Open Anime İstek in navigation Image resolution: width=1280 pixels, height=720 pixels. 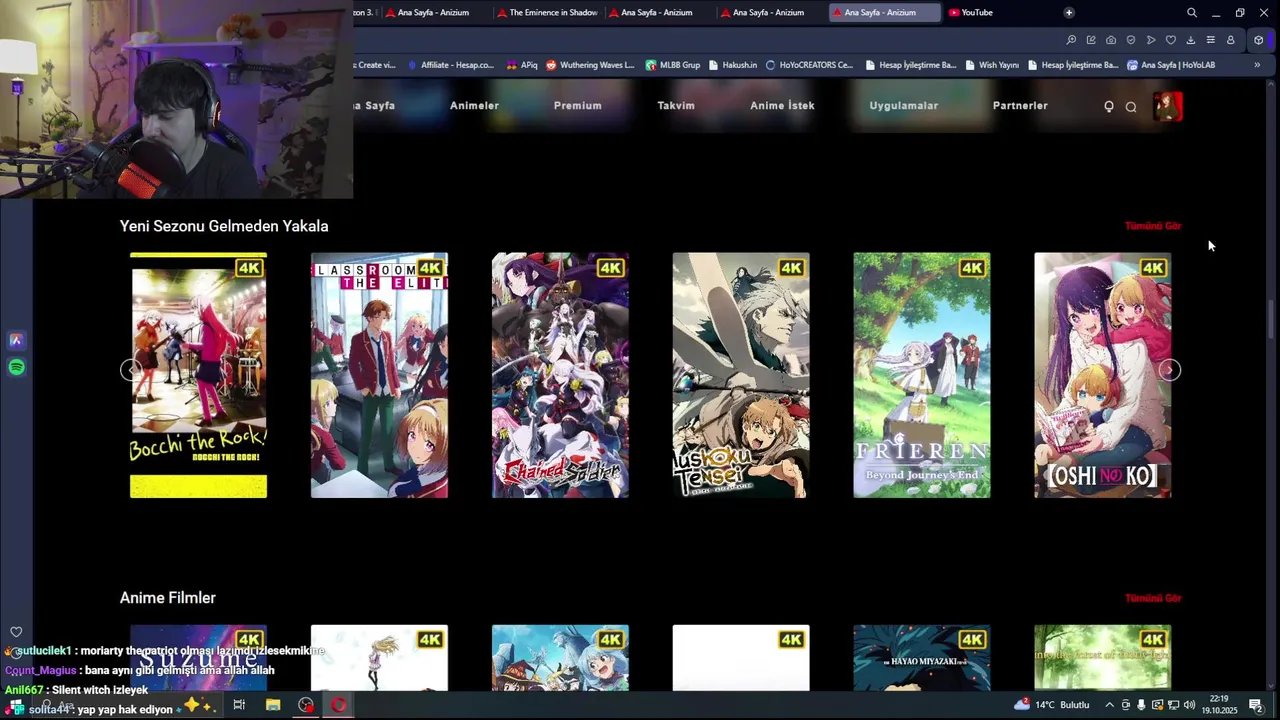point(782,105)
